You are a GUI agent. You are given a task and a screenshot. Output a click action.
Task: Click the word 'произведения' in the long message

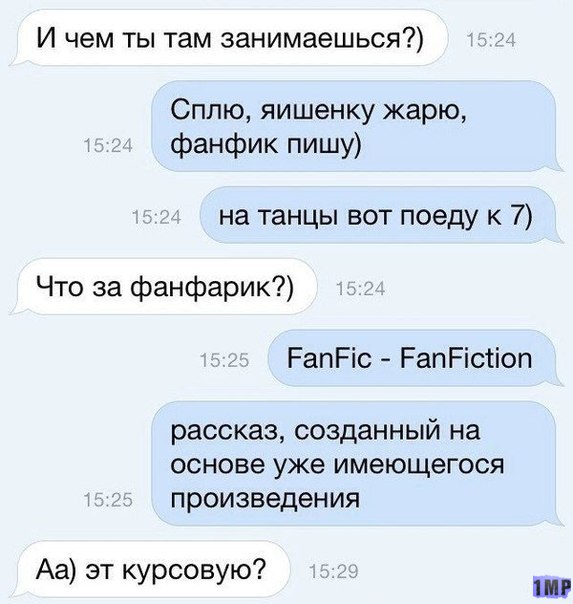point(265,499)
